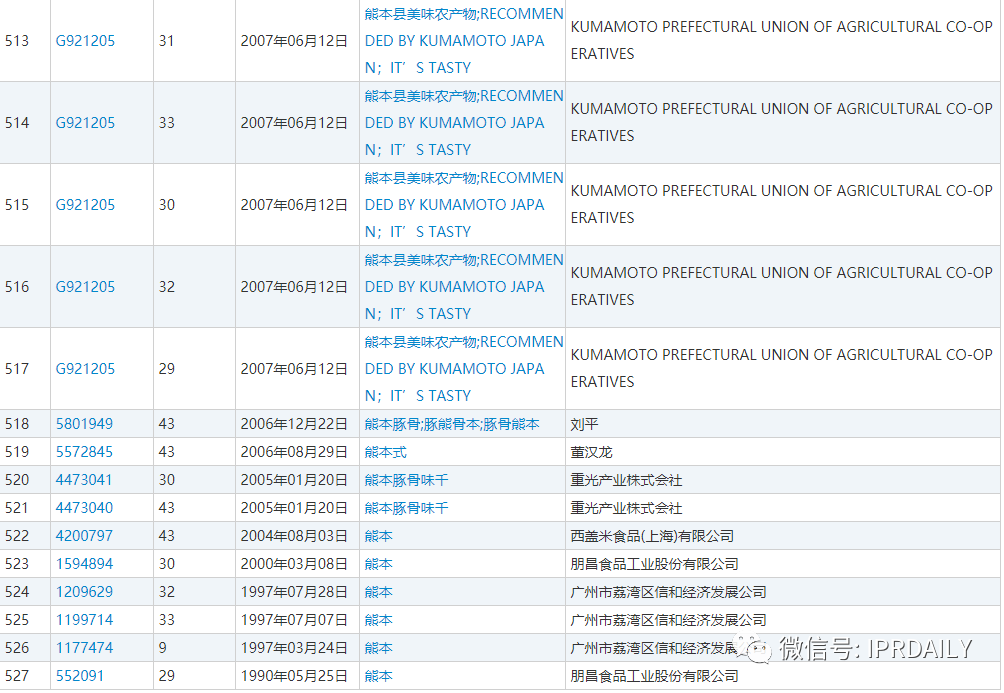Viewport: 1004px width, 693px height.
Task: Select applicant 朋昌食品工业股份有限公司 in row 527
Action: (x=654, y=676)
